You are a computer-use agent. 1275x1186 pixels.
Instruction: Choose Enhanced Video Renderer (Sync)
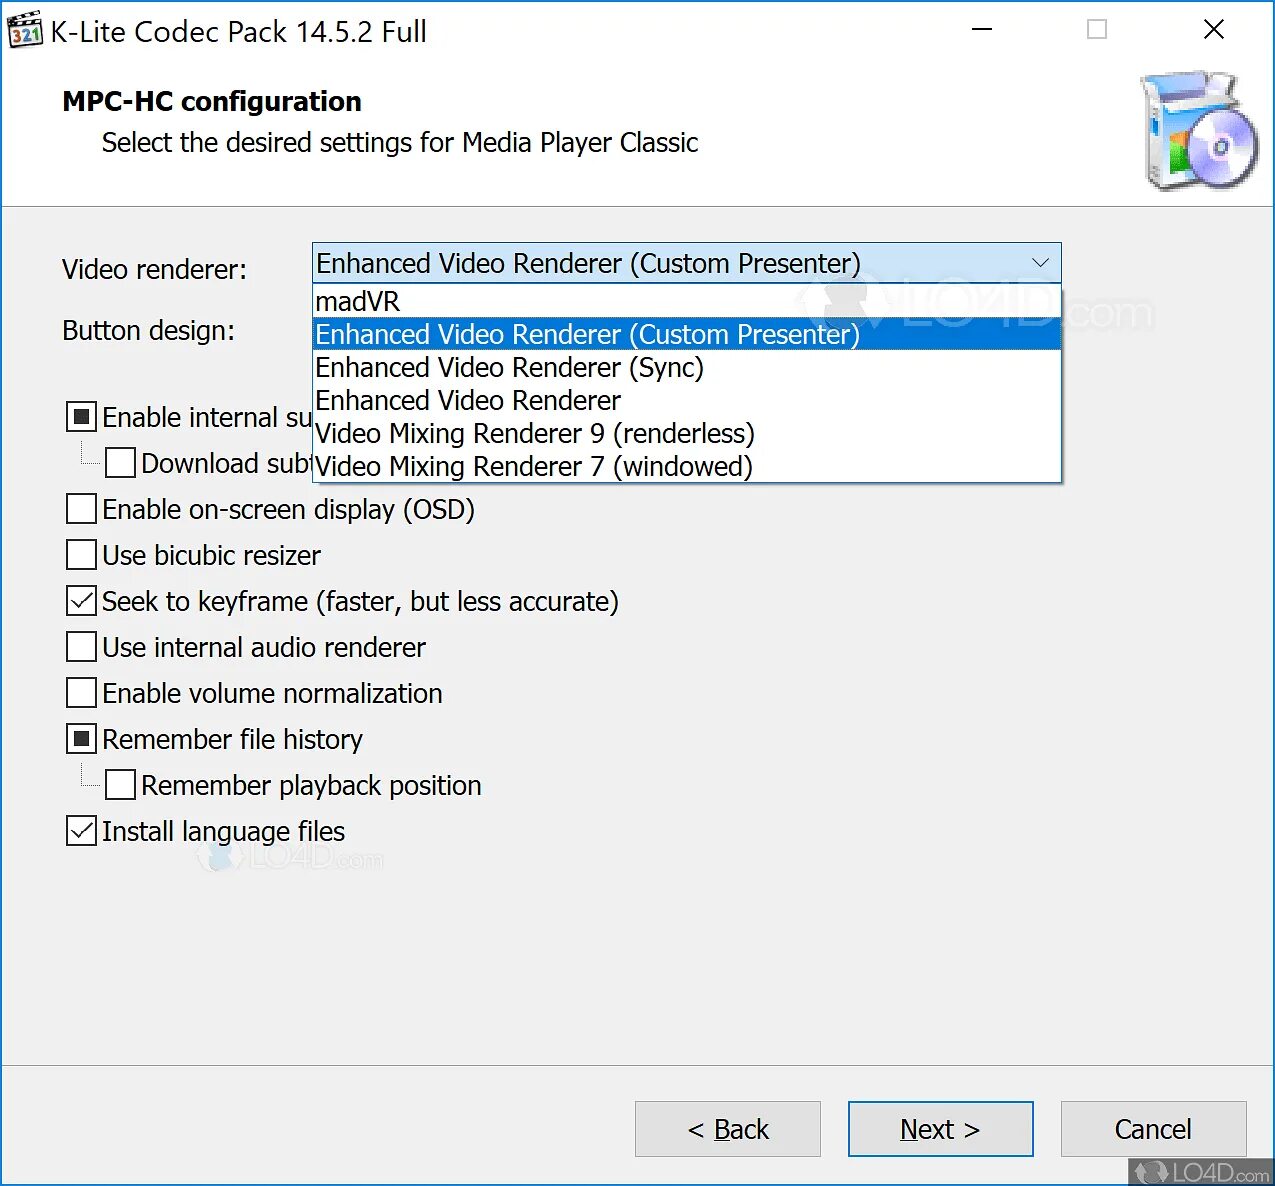(687, 367)
